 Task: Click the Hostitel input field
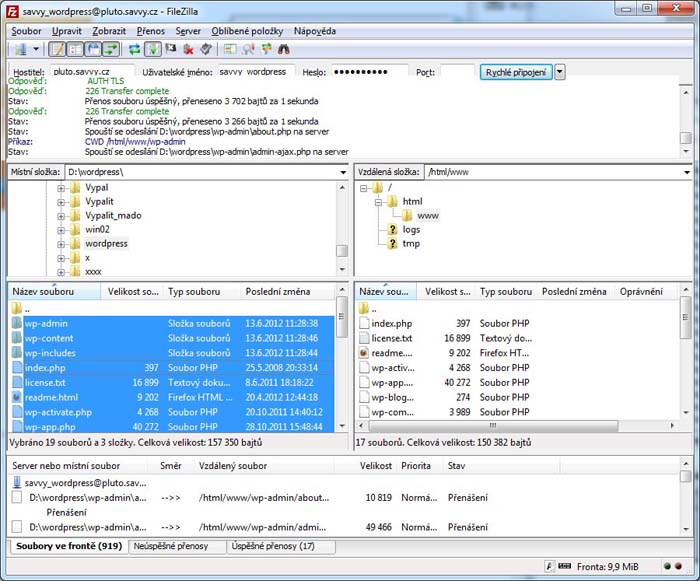click(x=92, y=72)
